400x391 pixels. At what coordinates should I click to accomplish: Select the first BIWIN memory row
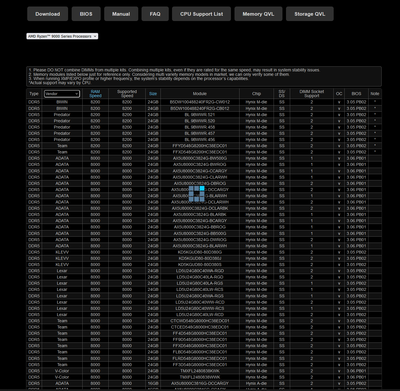204,102
